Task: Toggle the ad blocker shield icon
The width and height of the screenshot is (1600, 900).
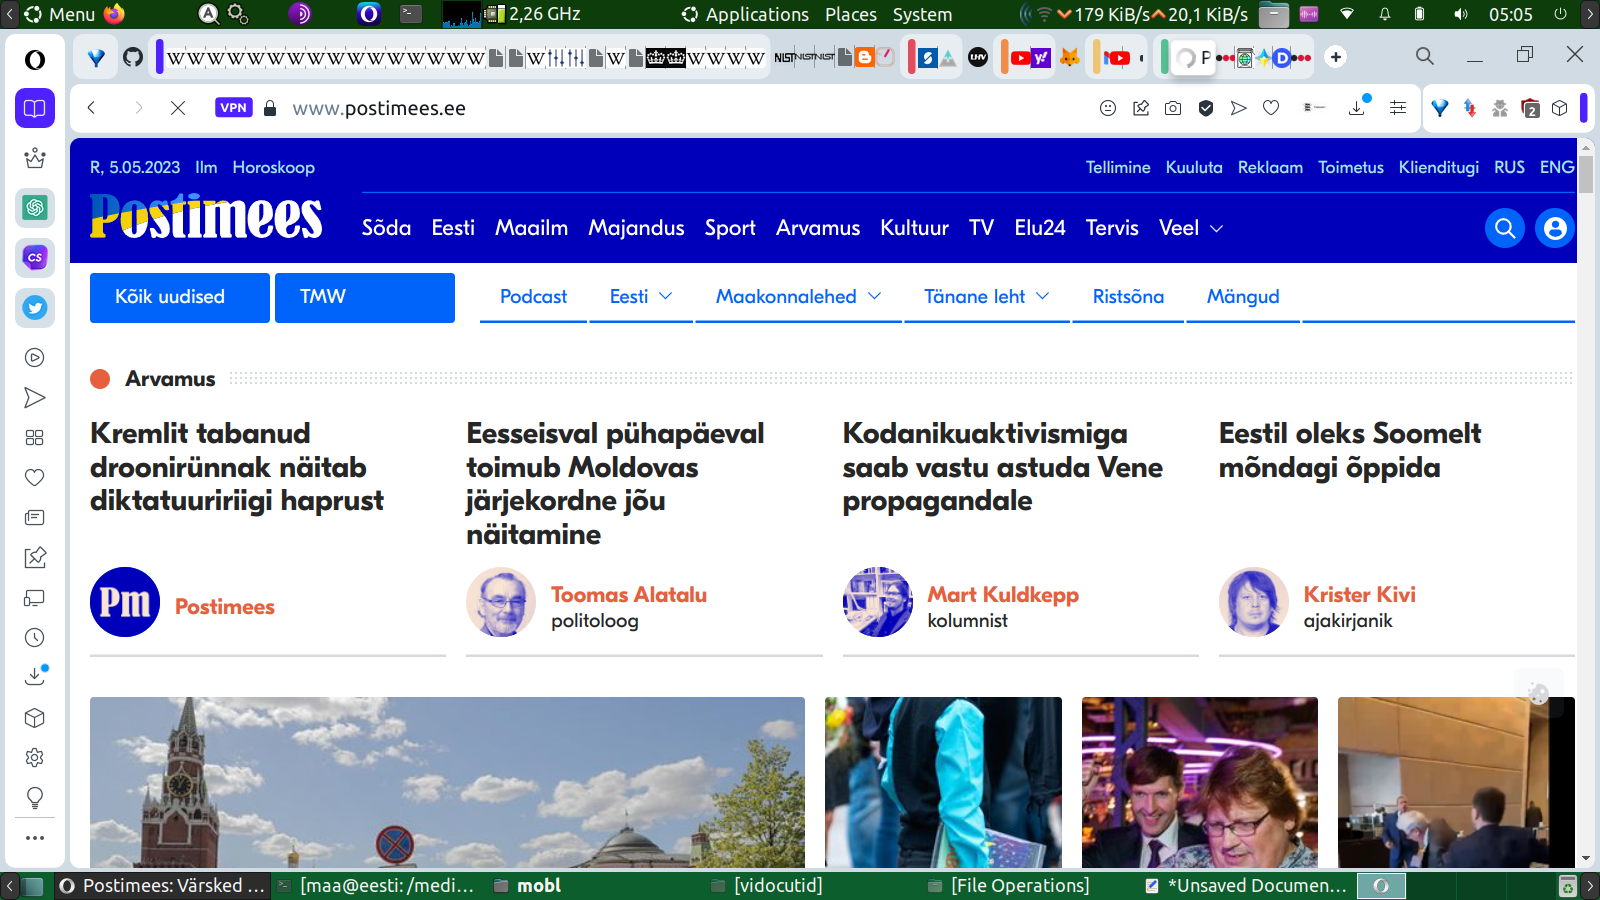Action: click(x=1206, y=108)
